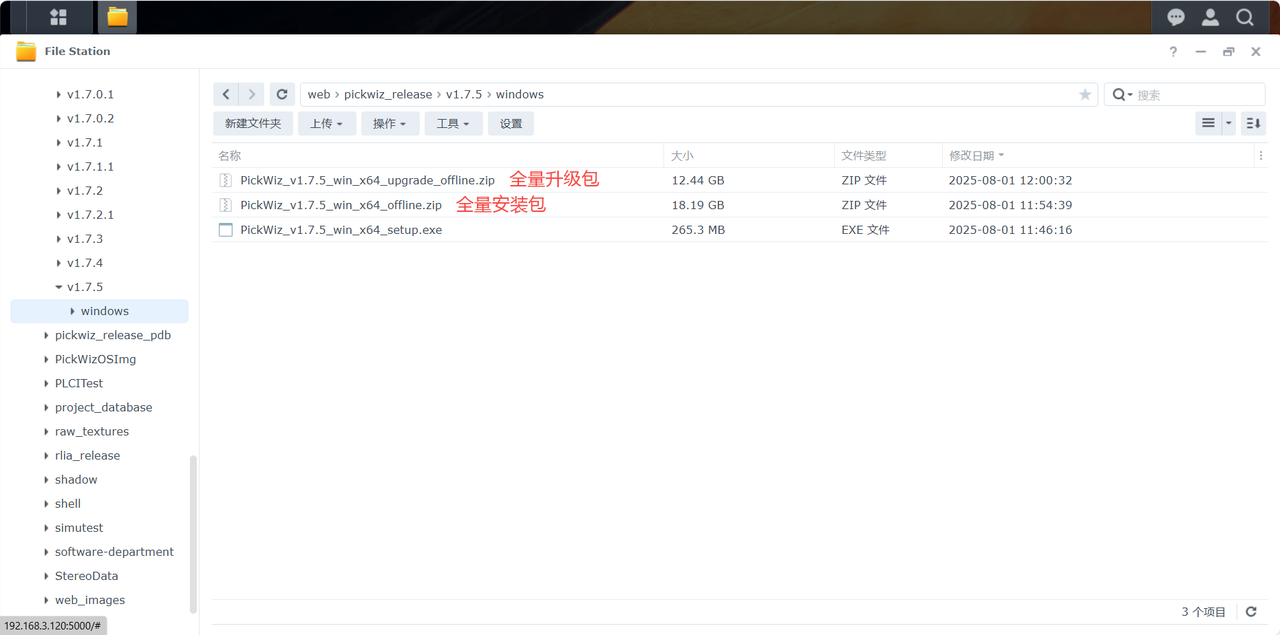Open the 操作 action dropdown menu
Image resolution: width=1280 pixels, height=635 pixels.
pos(389,123)
